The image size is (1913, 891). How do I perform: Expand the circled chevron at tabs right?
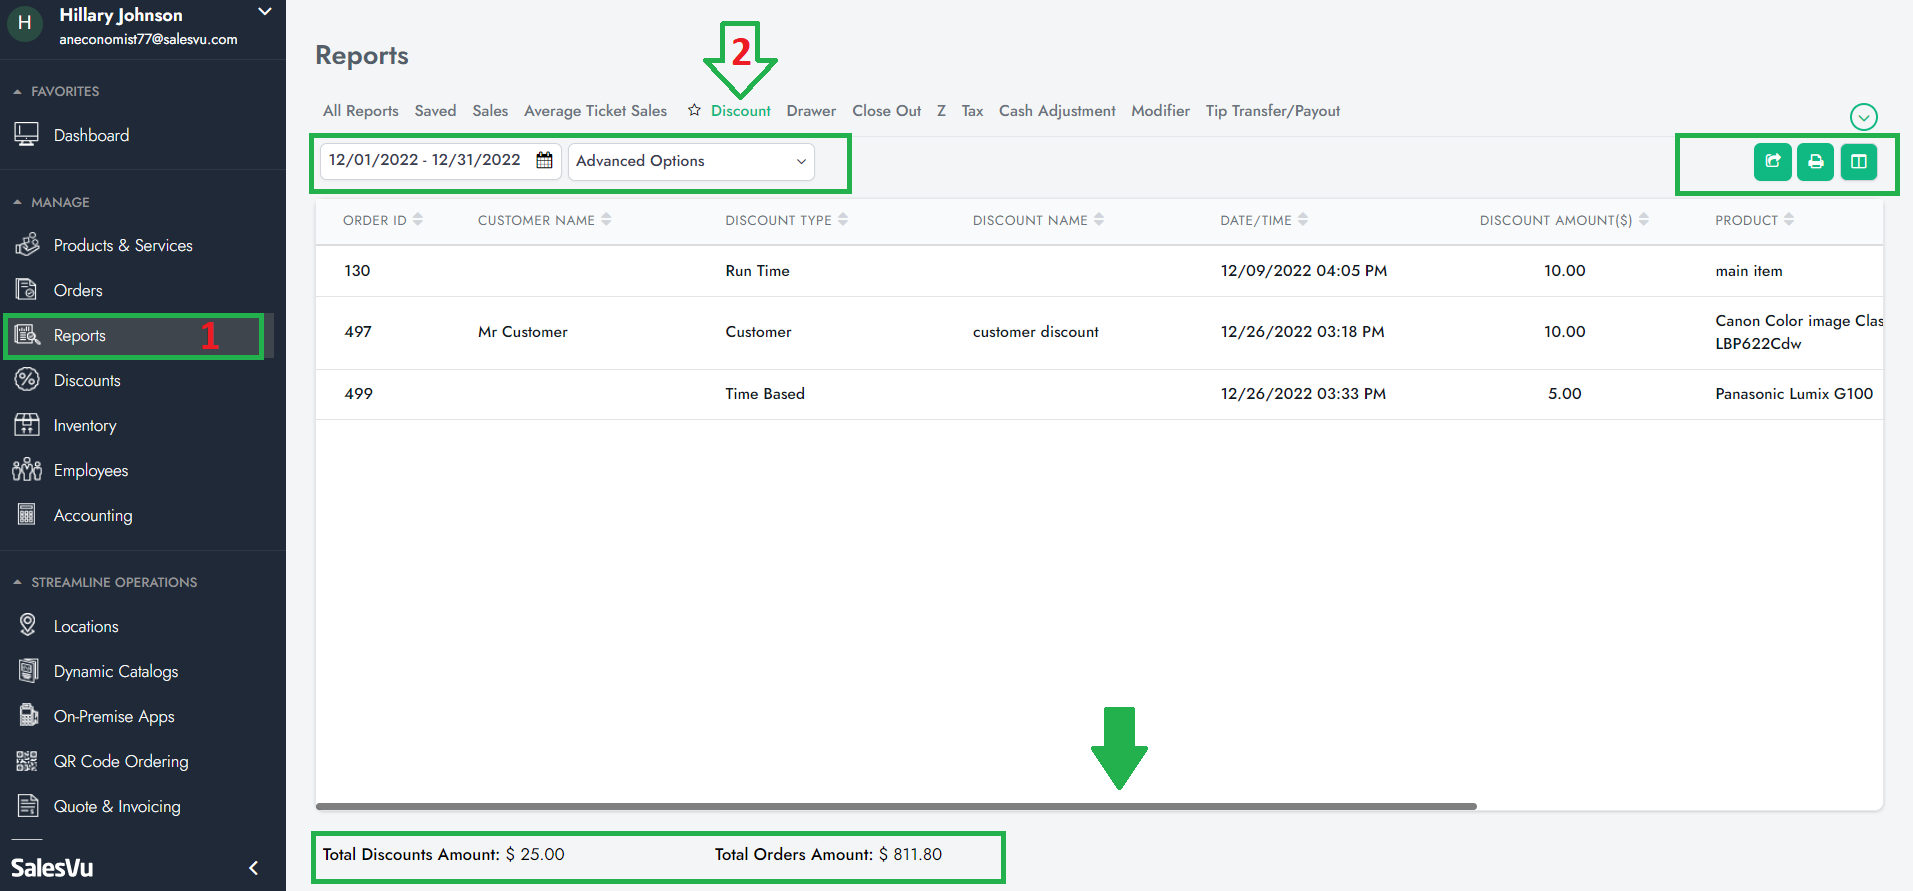[1863, 117]
